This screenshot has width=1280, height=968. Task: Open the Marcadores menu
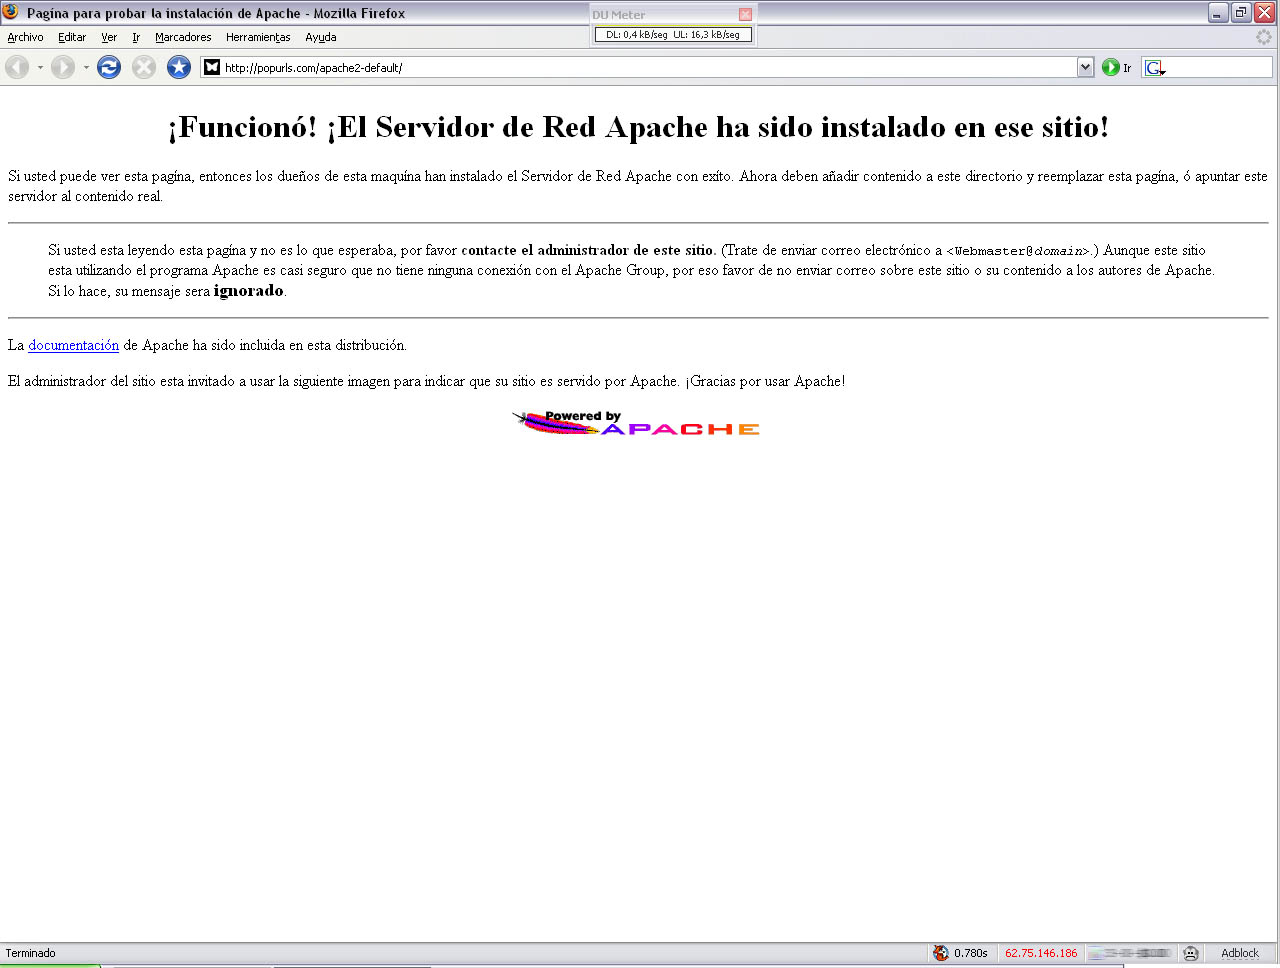pos(183,37)
